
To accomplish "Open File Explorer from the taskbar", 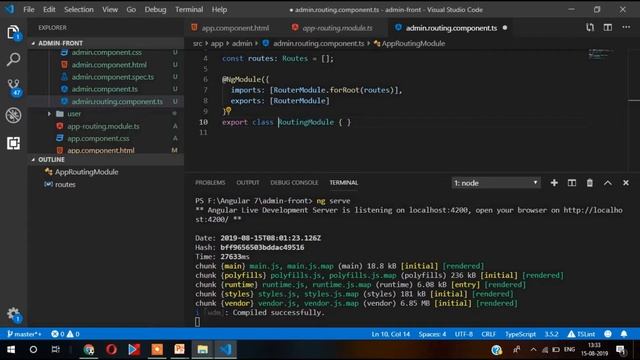I will [202, 350].
